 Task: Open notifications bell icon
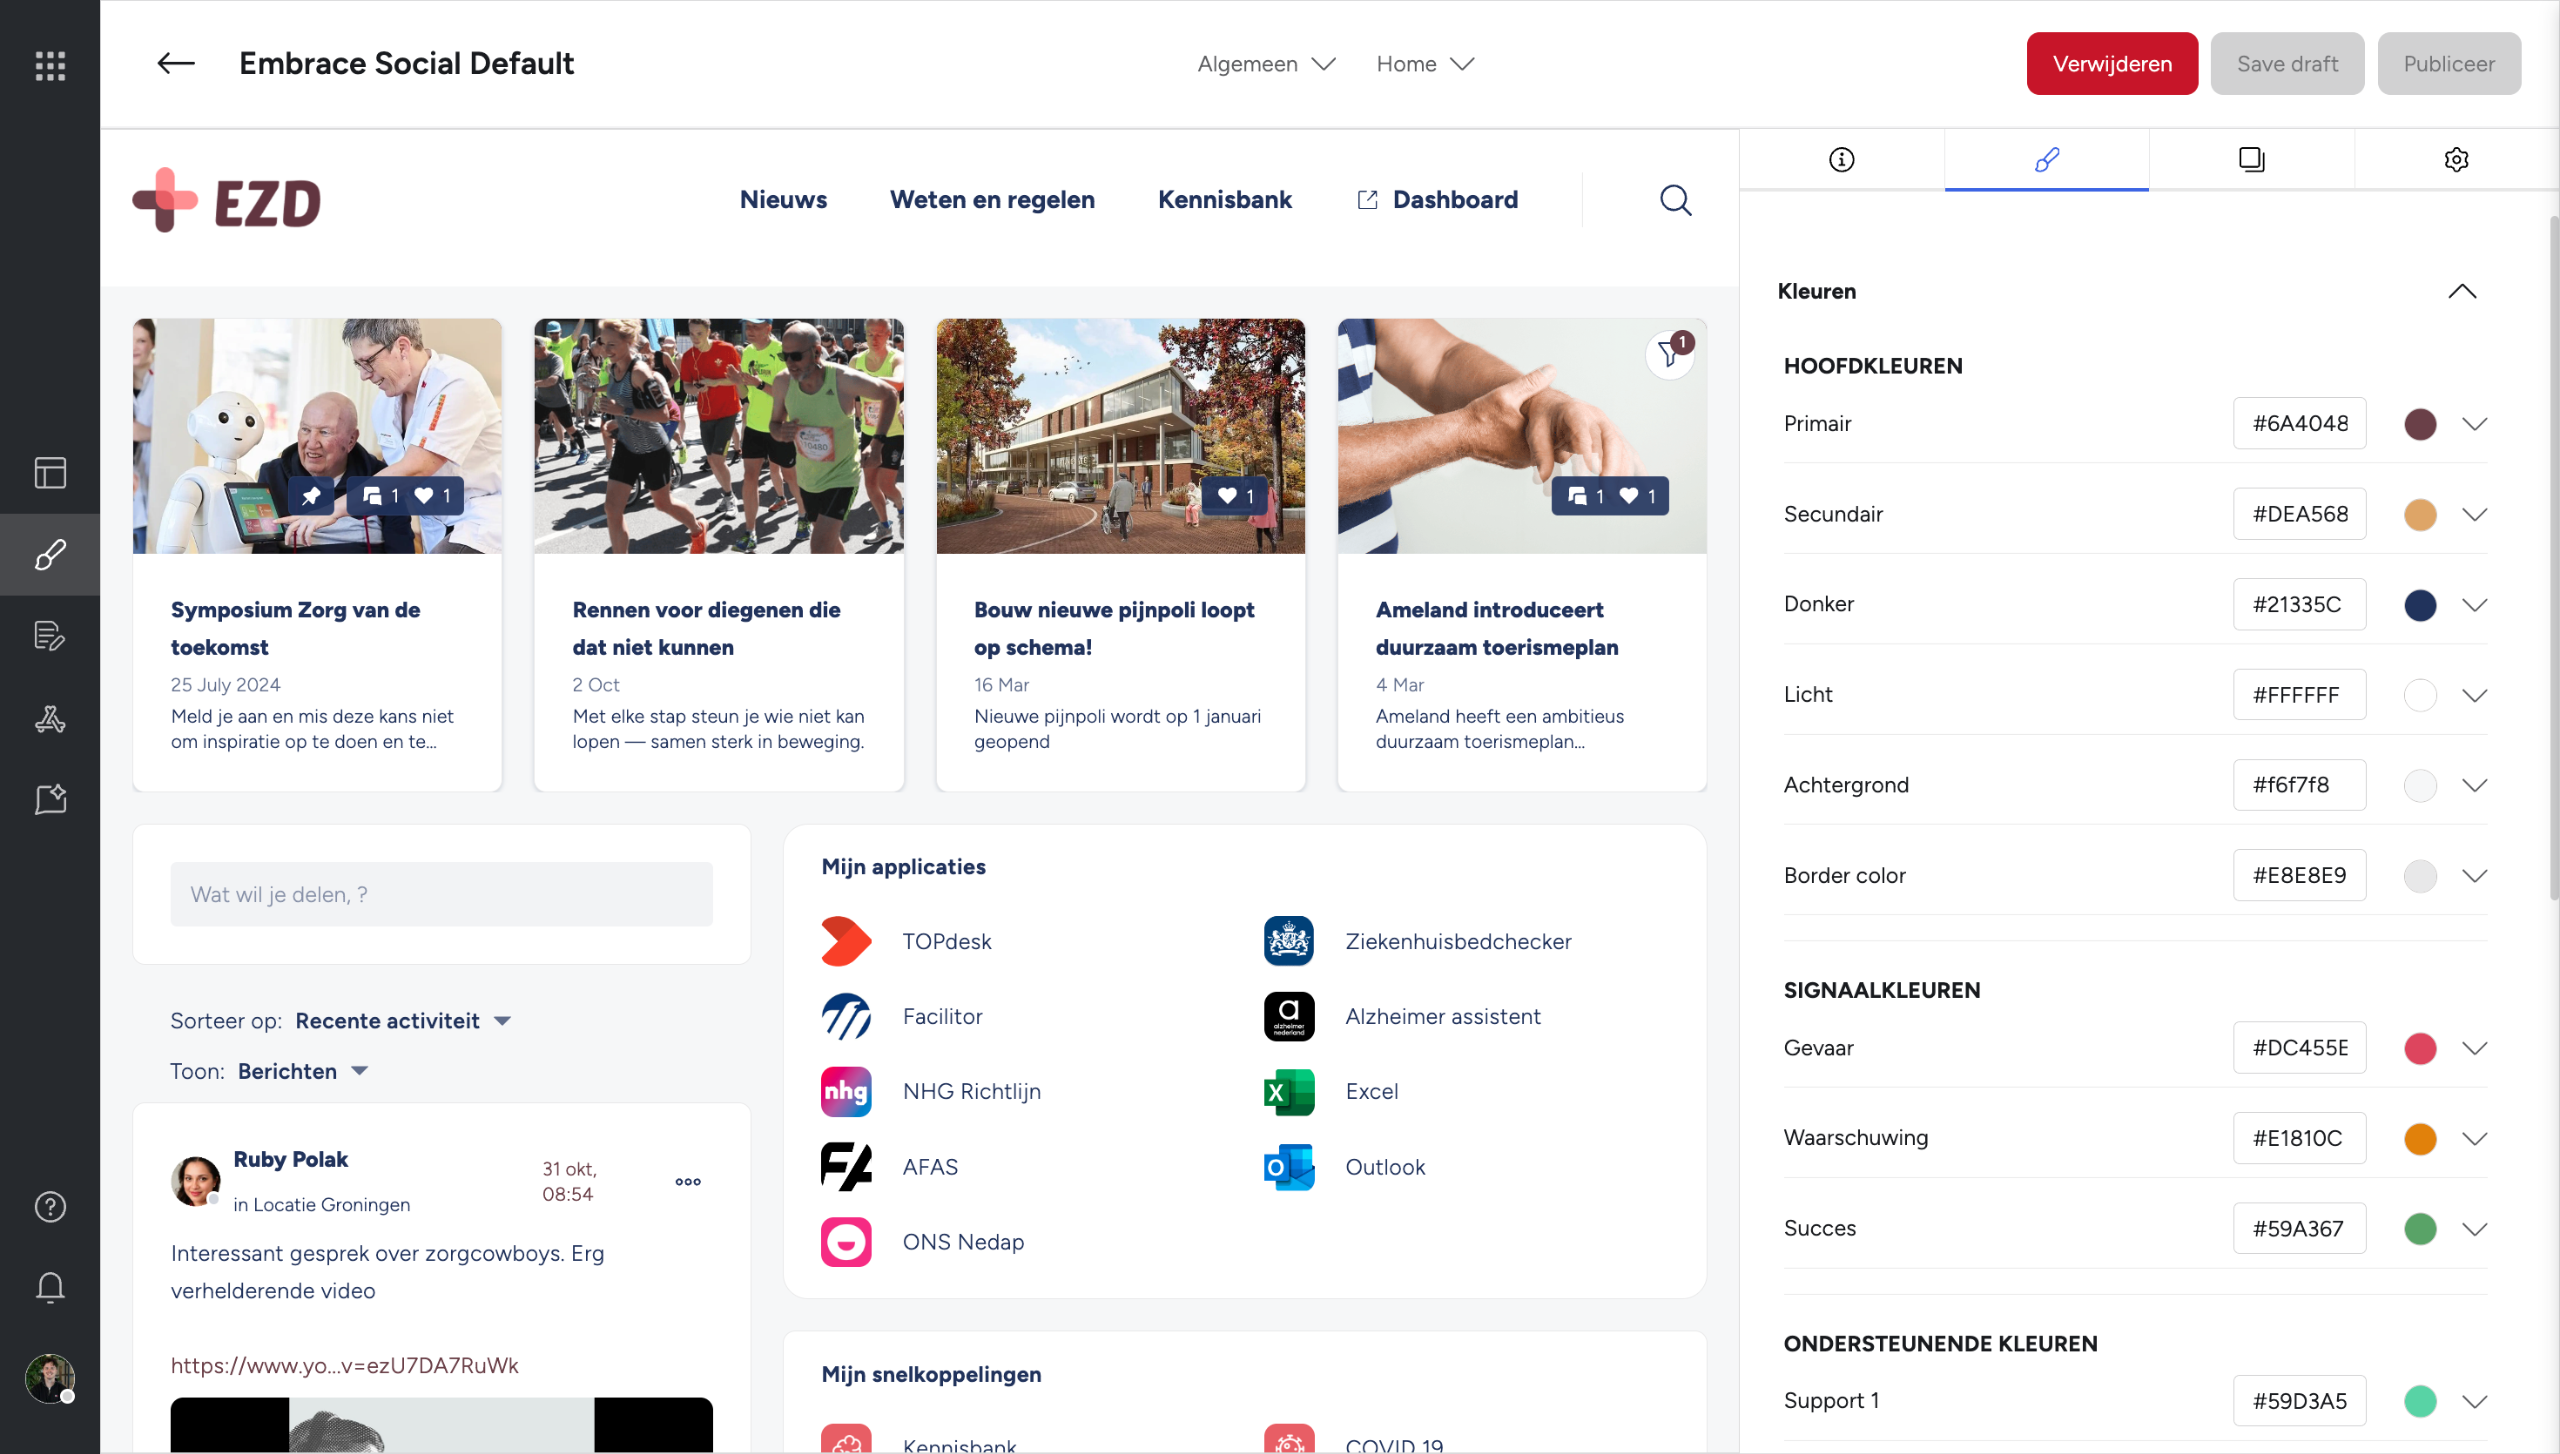pos(50,1287)
